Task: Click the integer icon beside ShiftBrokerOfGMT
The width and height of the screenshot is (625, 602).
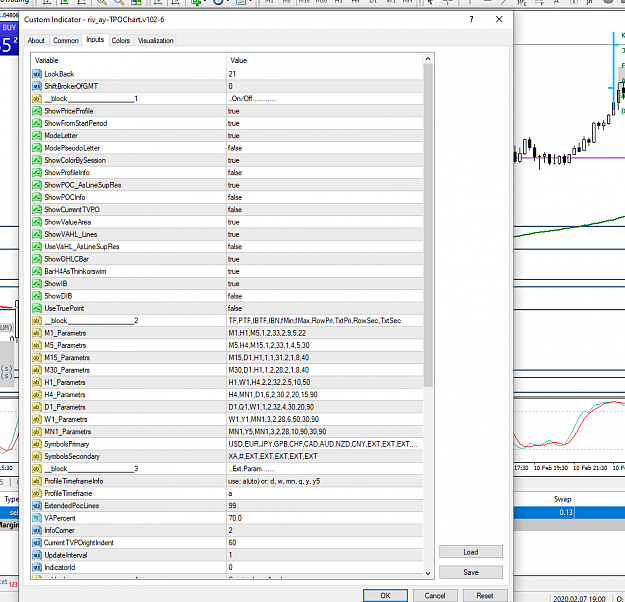Action: pyautogui.click(x=37, y=87)
